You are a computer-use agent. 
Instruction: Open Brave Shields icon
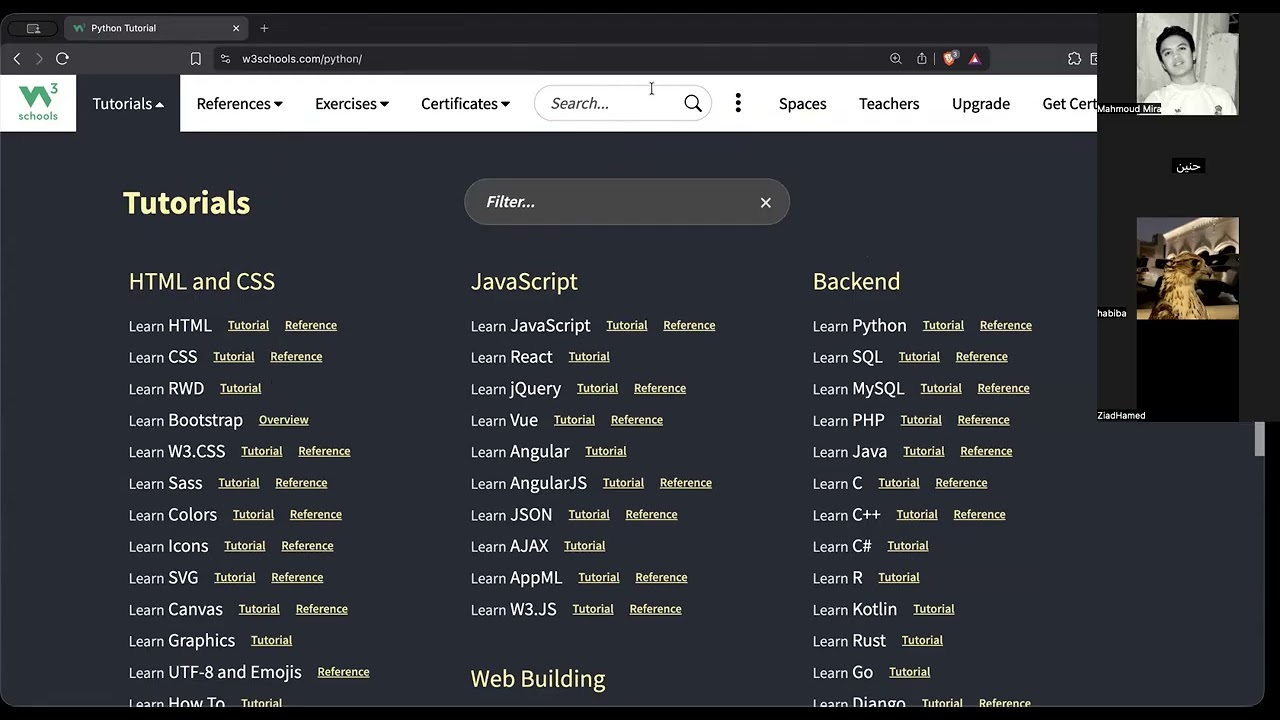point(950,58)
